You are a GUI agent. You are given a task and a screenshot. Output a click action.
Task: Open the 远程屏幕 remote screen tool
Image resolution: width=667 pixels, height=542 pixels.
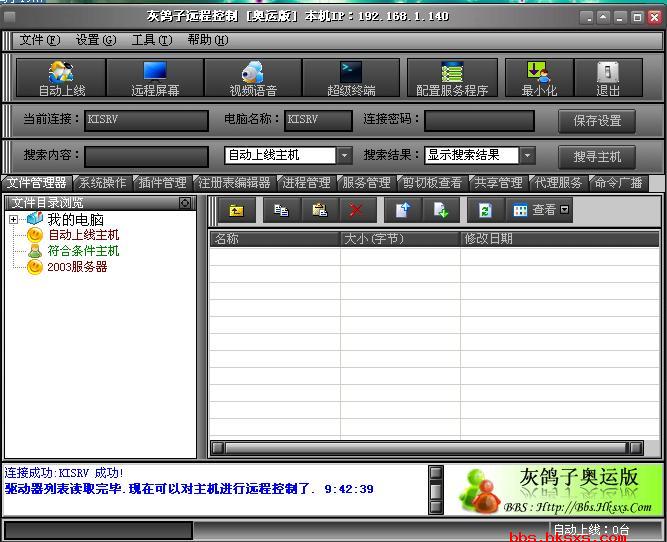click(155, 78)
